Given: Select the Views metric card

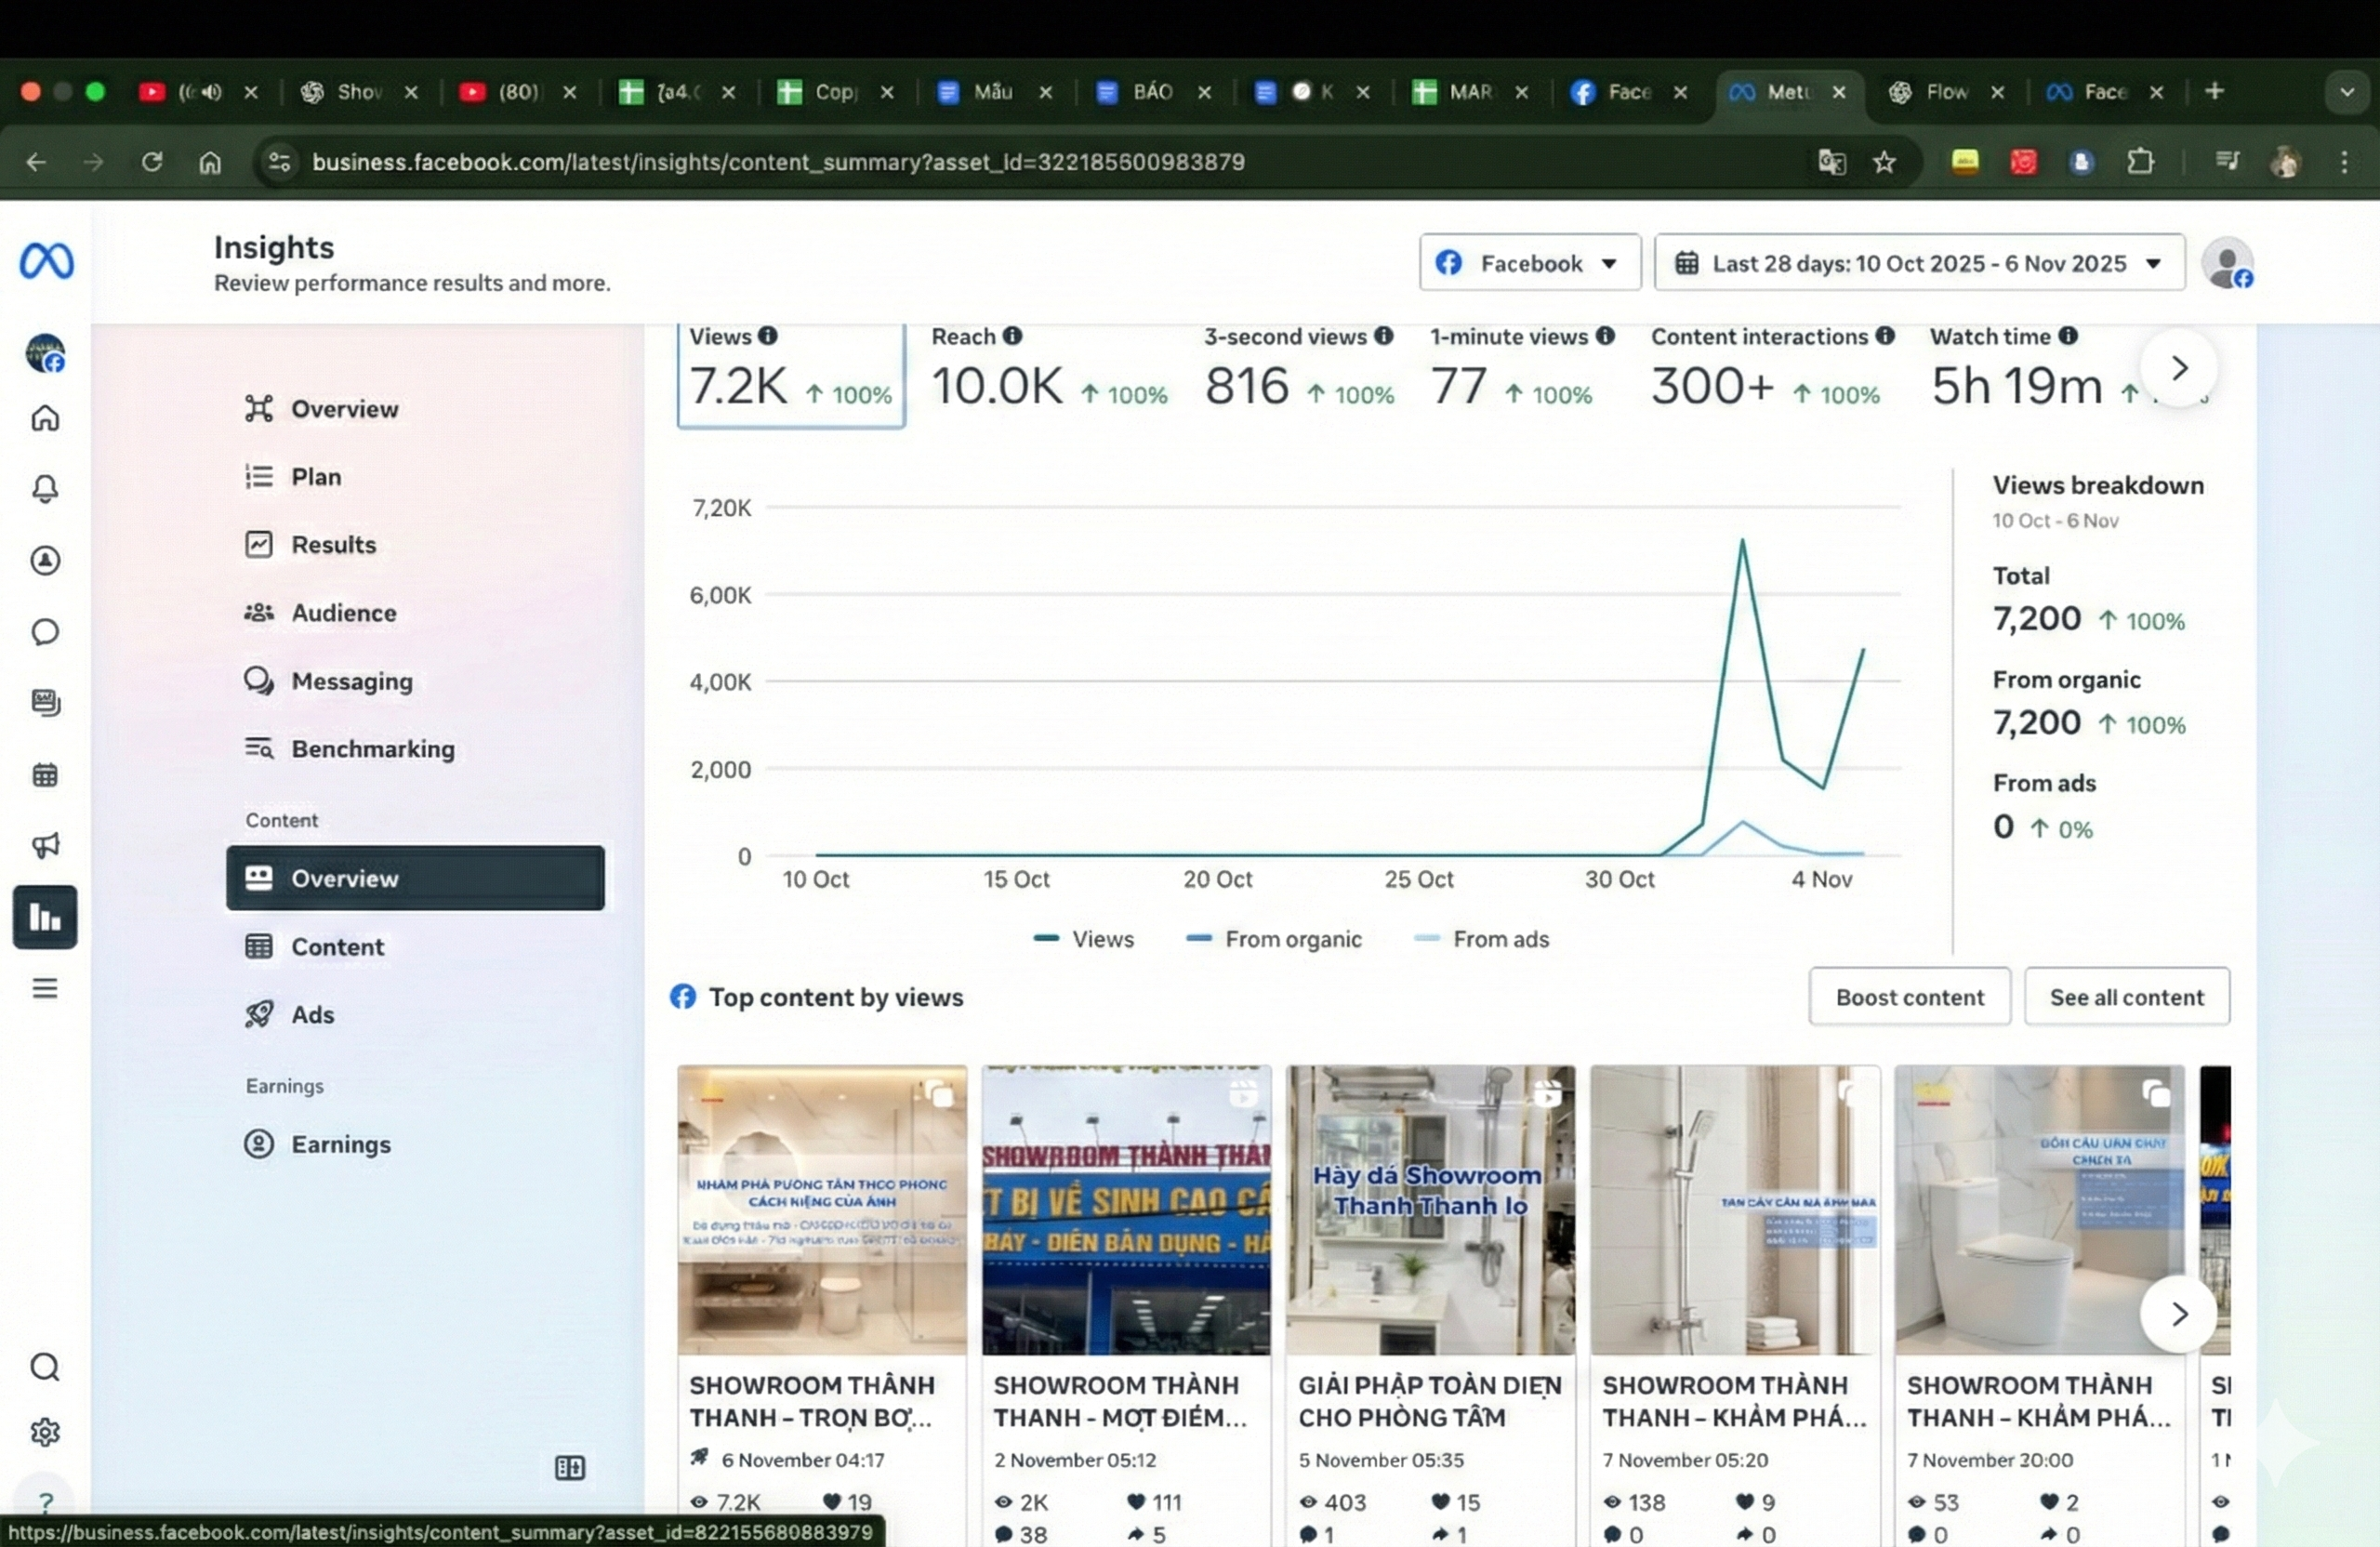Looking at the screenshot, I should pos(790,374).
